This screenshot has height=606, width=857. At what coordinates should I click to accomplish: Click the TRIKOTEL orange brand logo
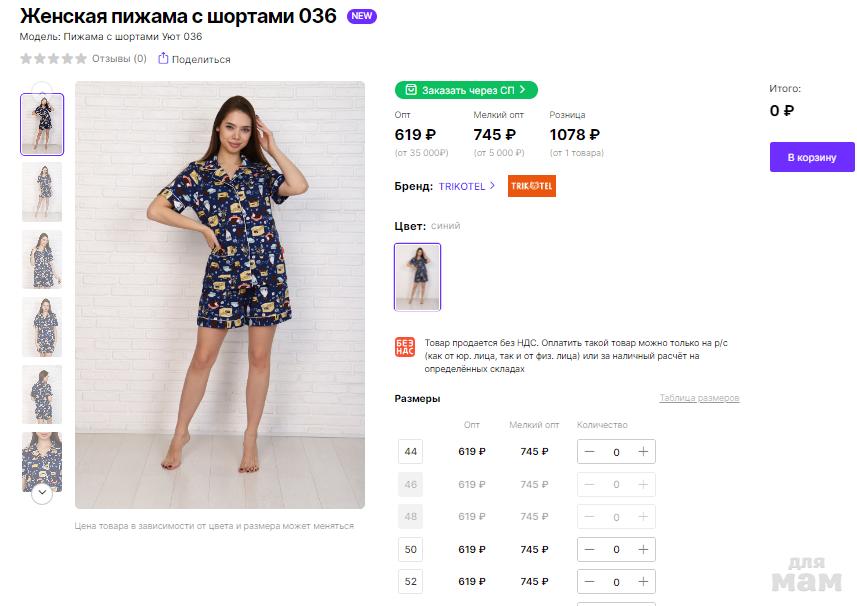pos(531,186)
